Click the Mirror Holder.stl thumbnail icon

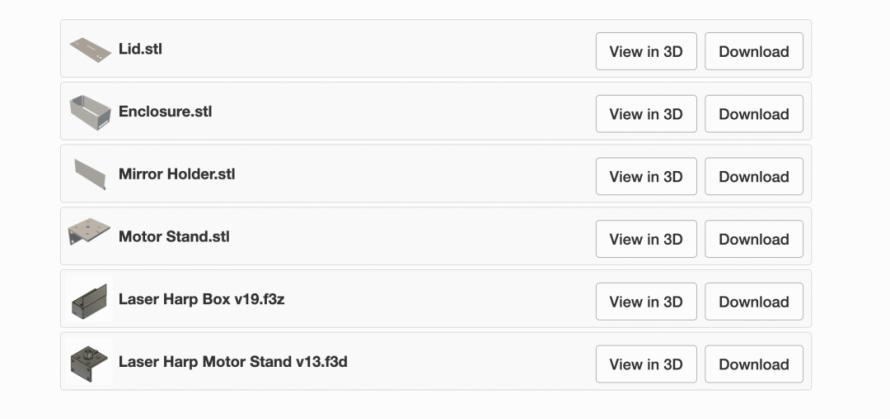(90, 174)
